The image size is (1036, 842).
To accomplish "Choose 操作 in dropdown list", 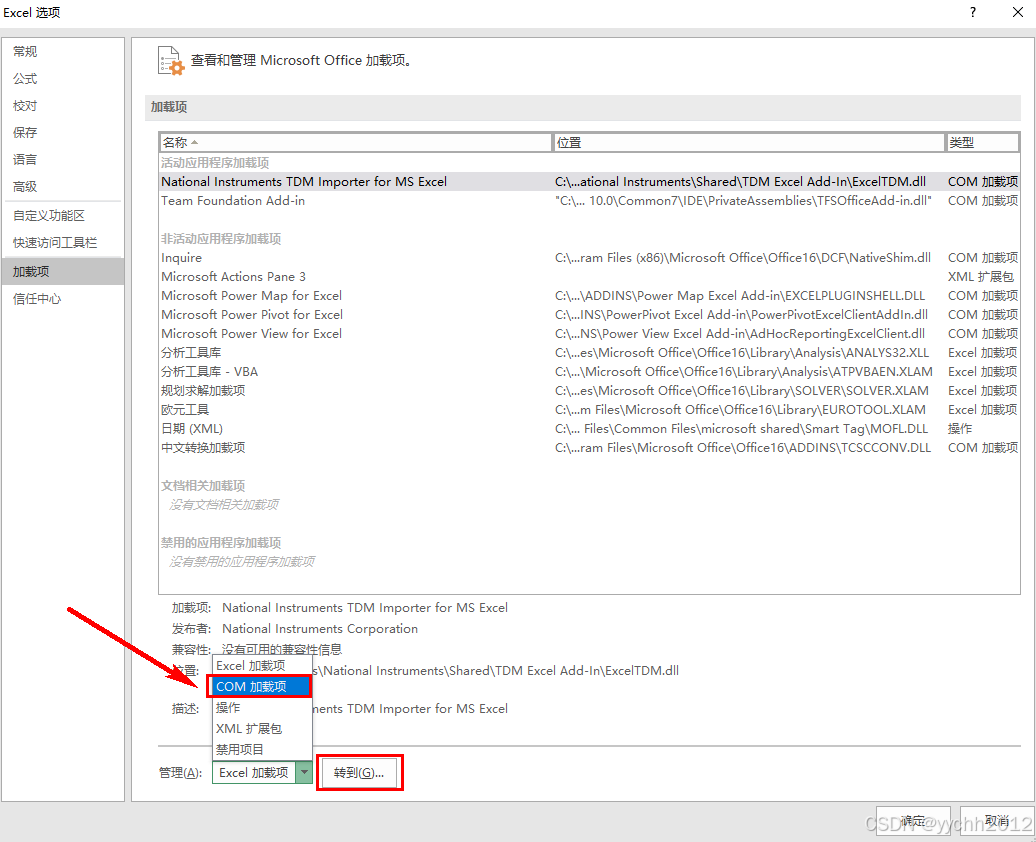I will coord(262,707).
